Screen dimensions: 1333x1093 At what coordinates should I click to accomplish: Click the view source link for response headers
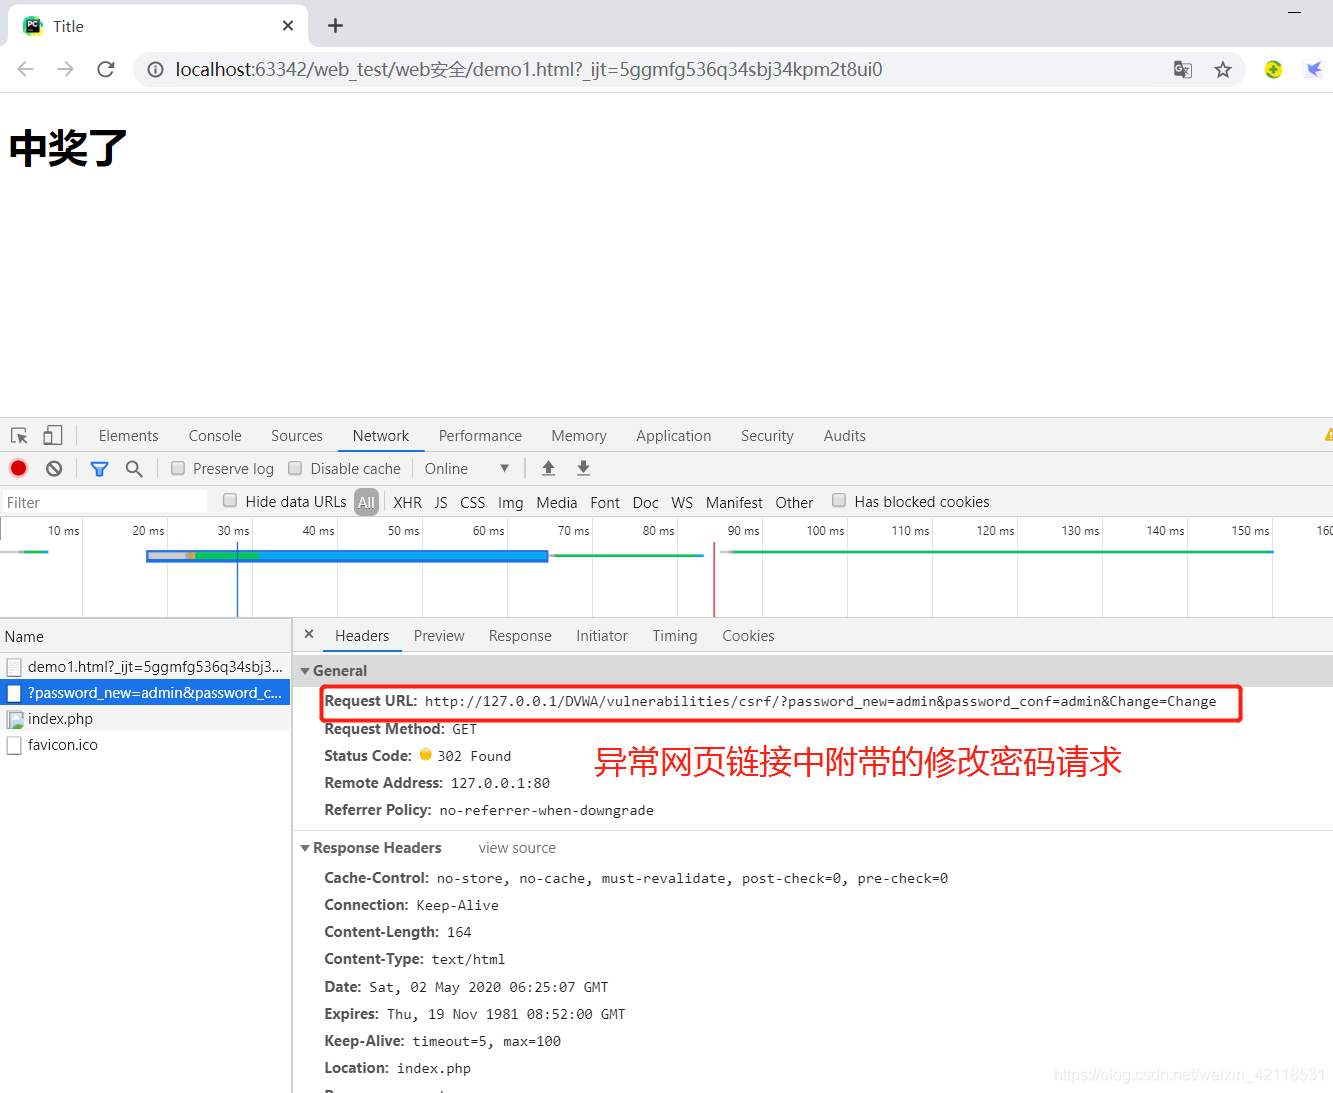click(x=516, y=847)
